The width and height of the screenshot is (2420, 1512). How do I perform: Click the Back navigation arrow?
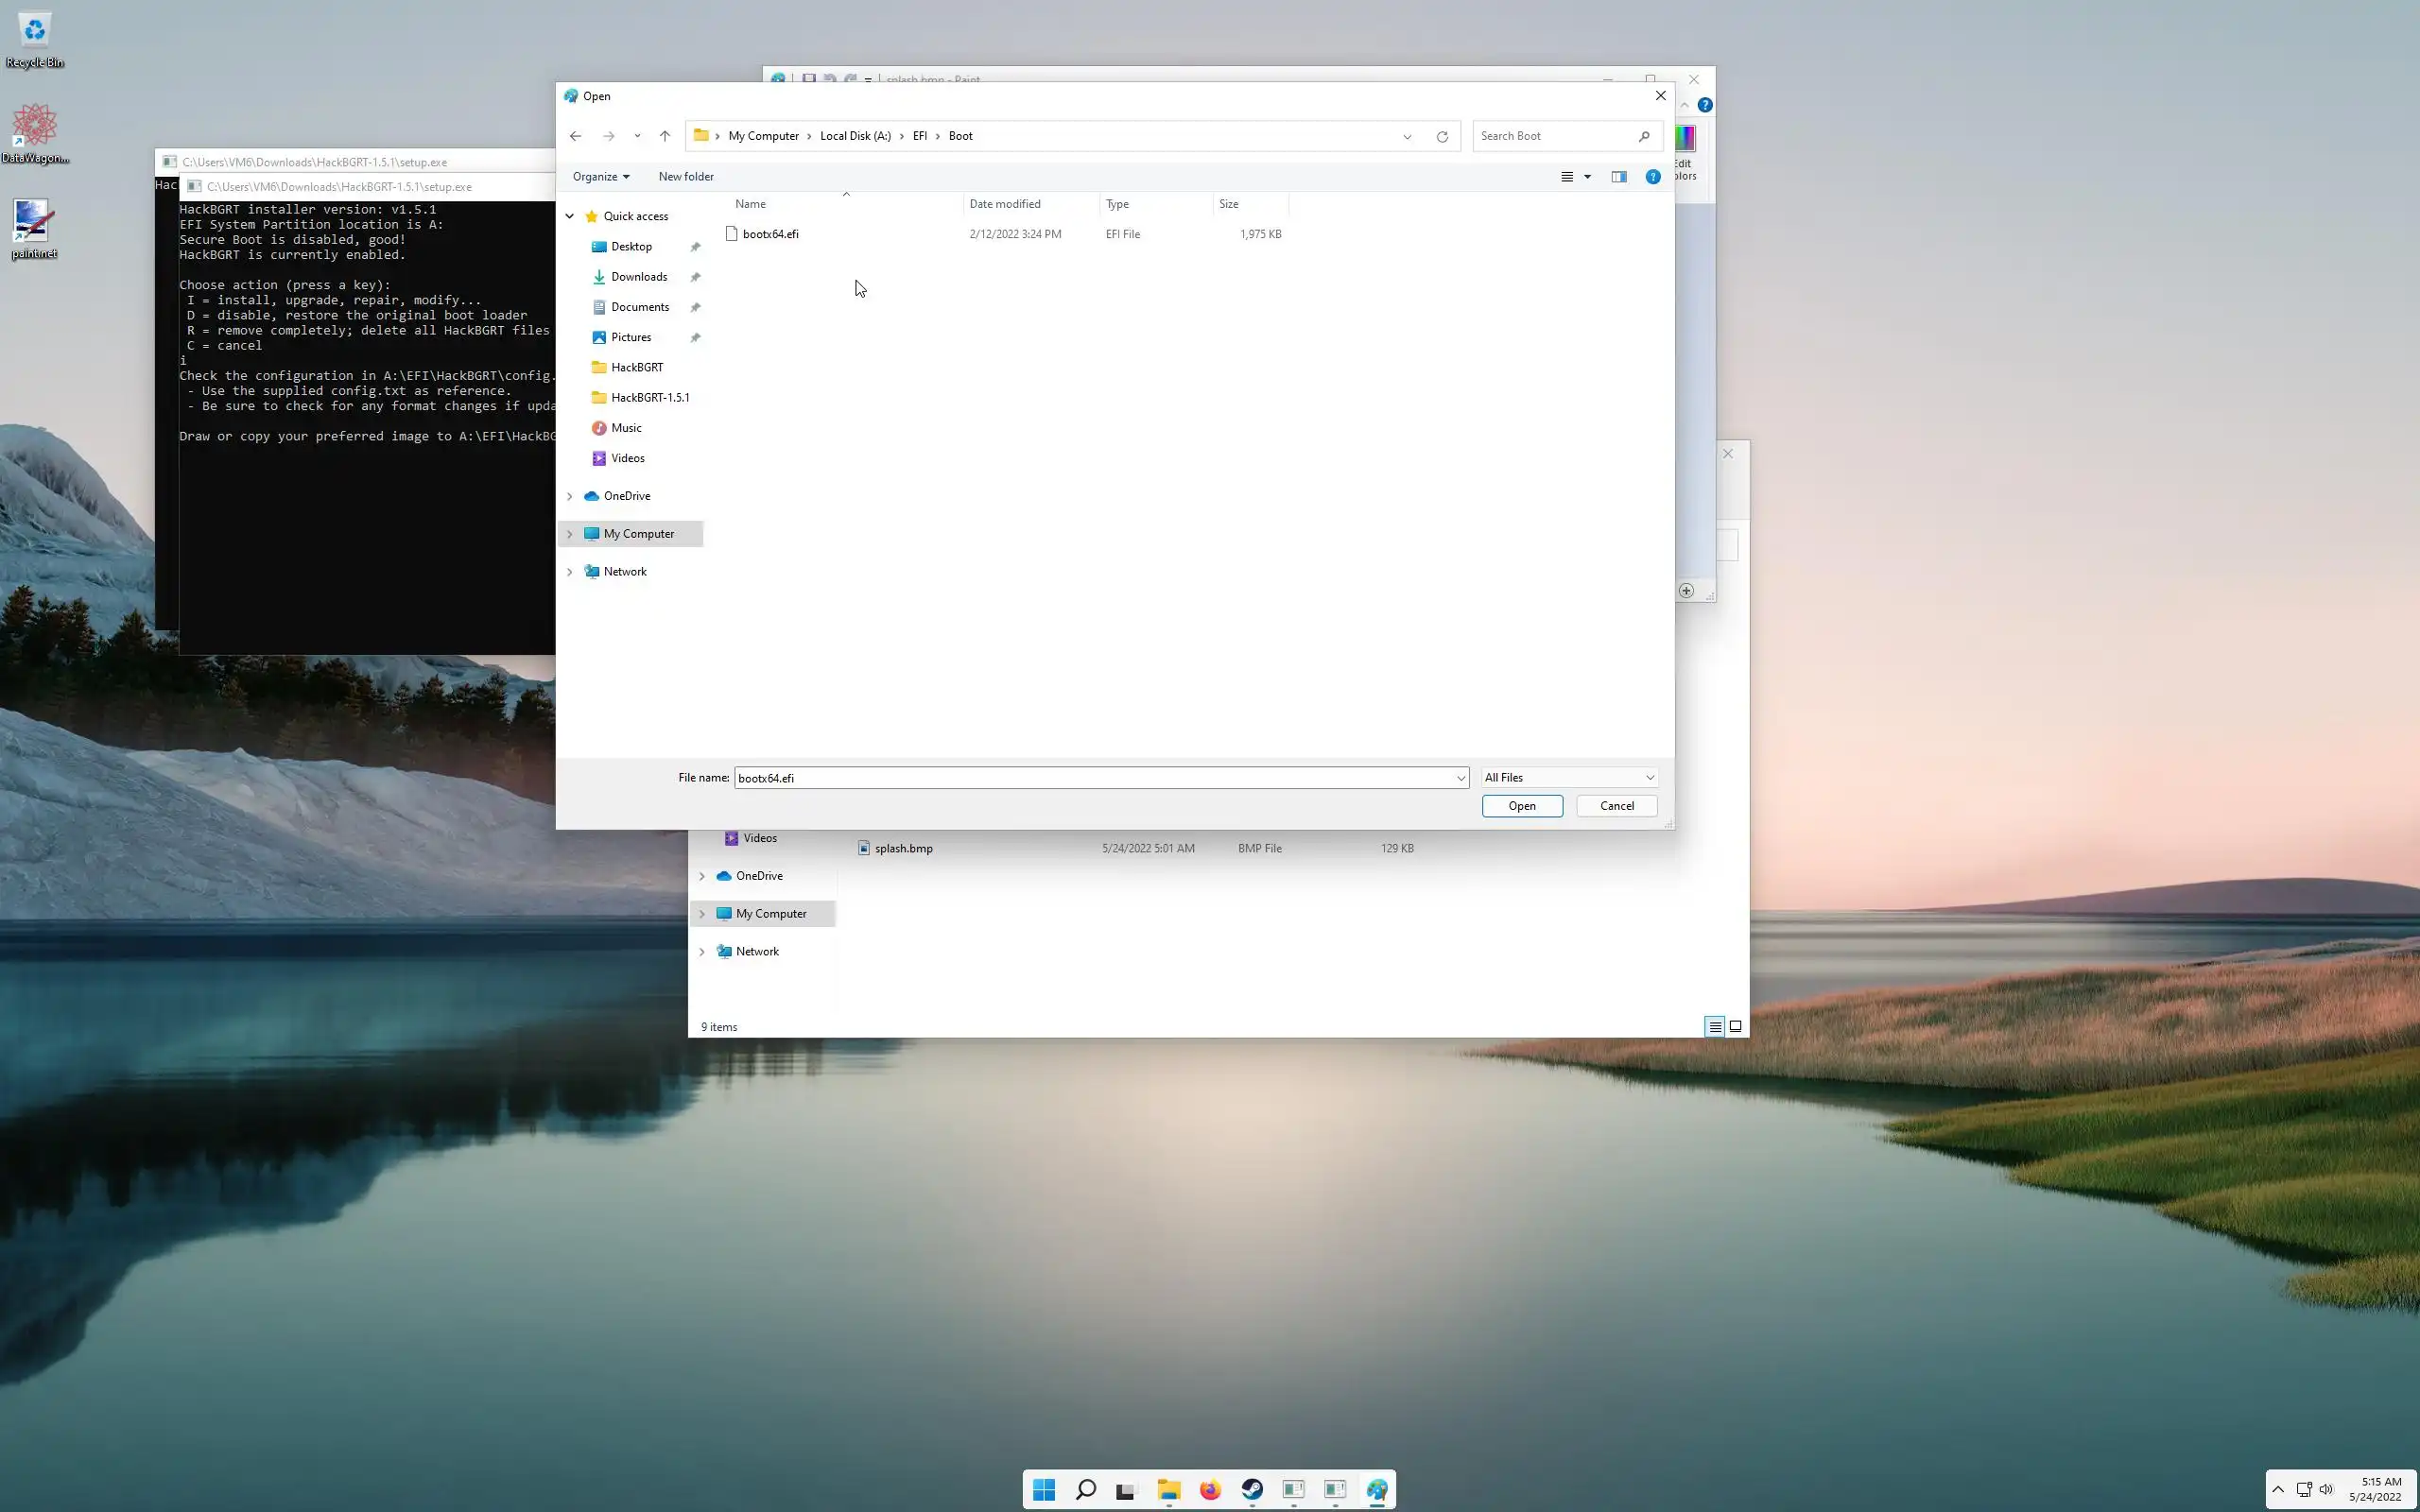click(x=575, y=136)
